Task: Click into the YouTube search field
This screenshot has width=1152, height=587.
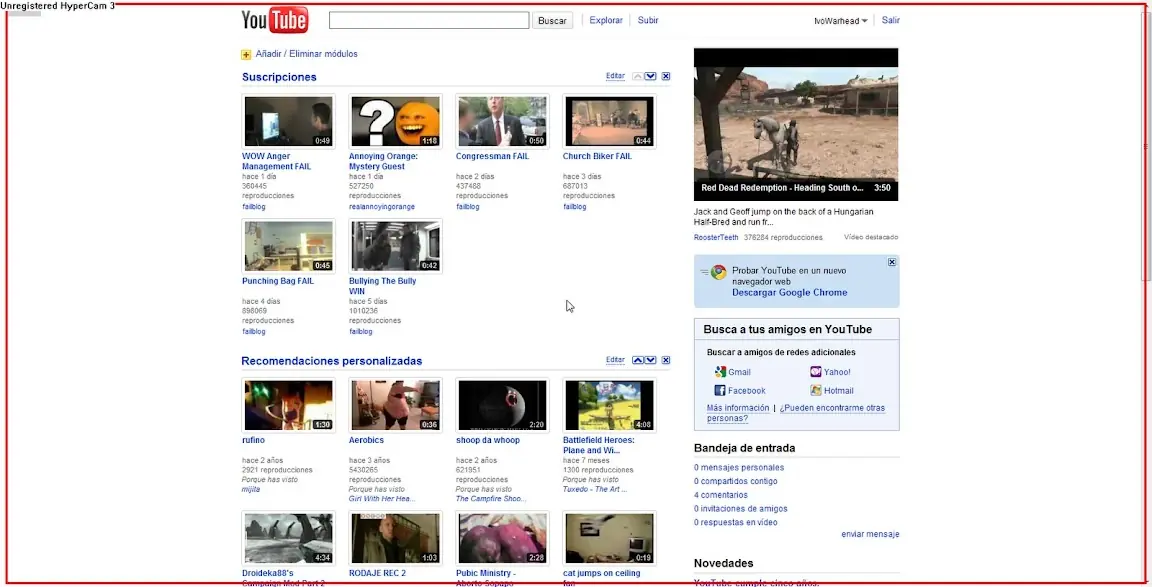Action: pos(428,20)
